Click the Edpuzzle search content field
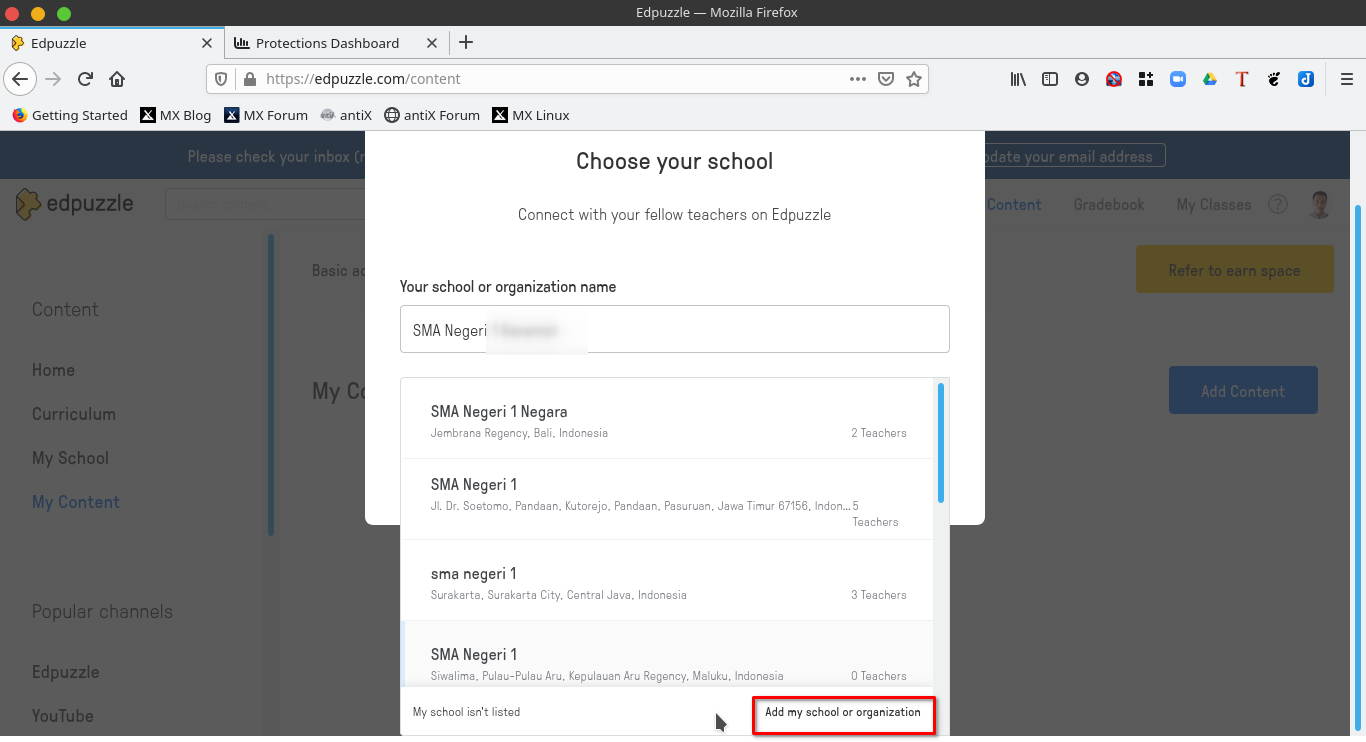 click(x=266, y=204)
